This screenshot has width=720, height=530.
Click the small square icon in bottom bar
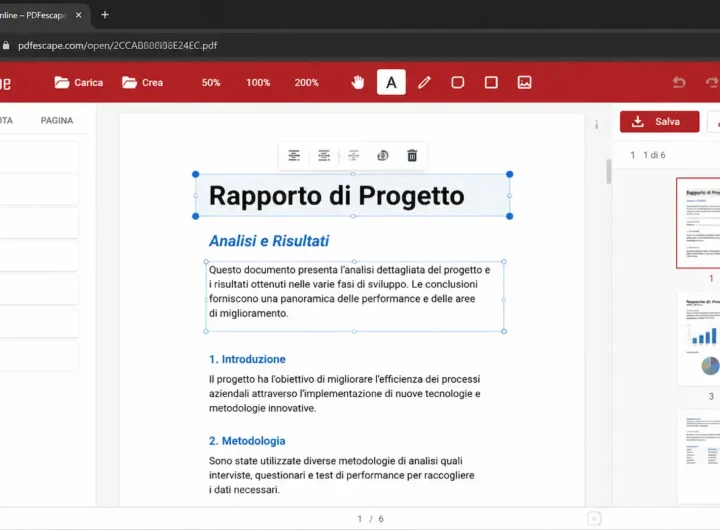click(x=594, y=519)
